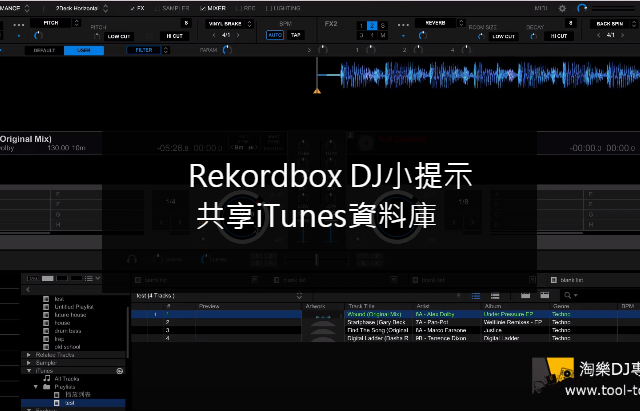Image resolution: width=640 pixels, height=411 pixels.
Task: Toggle the MIXER panel checkbox
Action: coord(202,8)
